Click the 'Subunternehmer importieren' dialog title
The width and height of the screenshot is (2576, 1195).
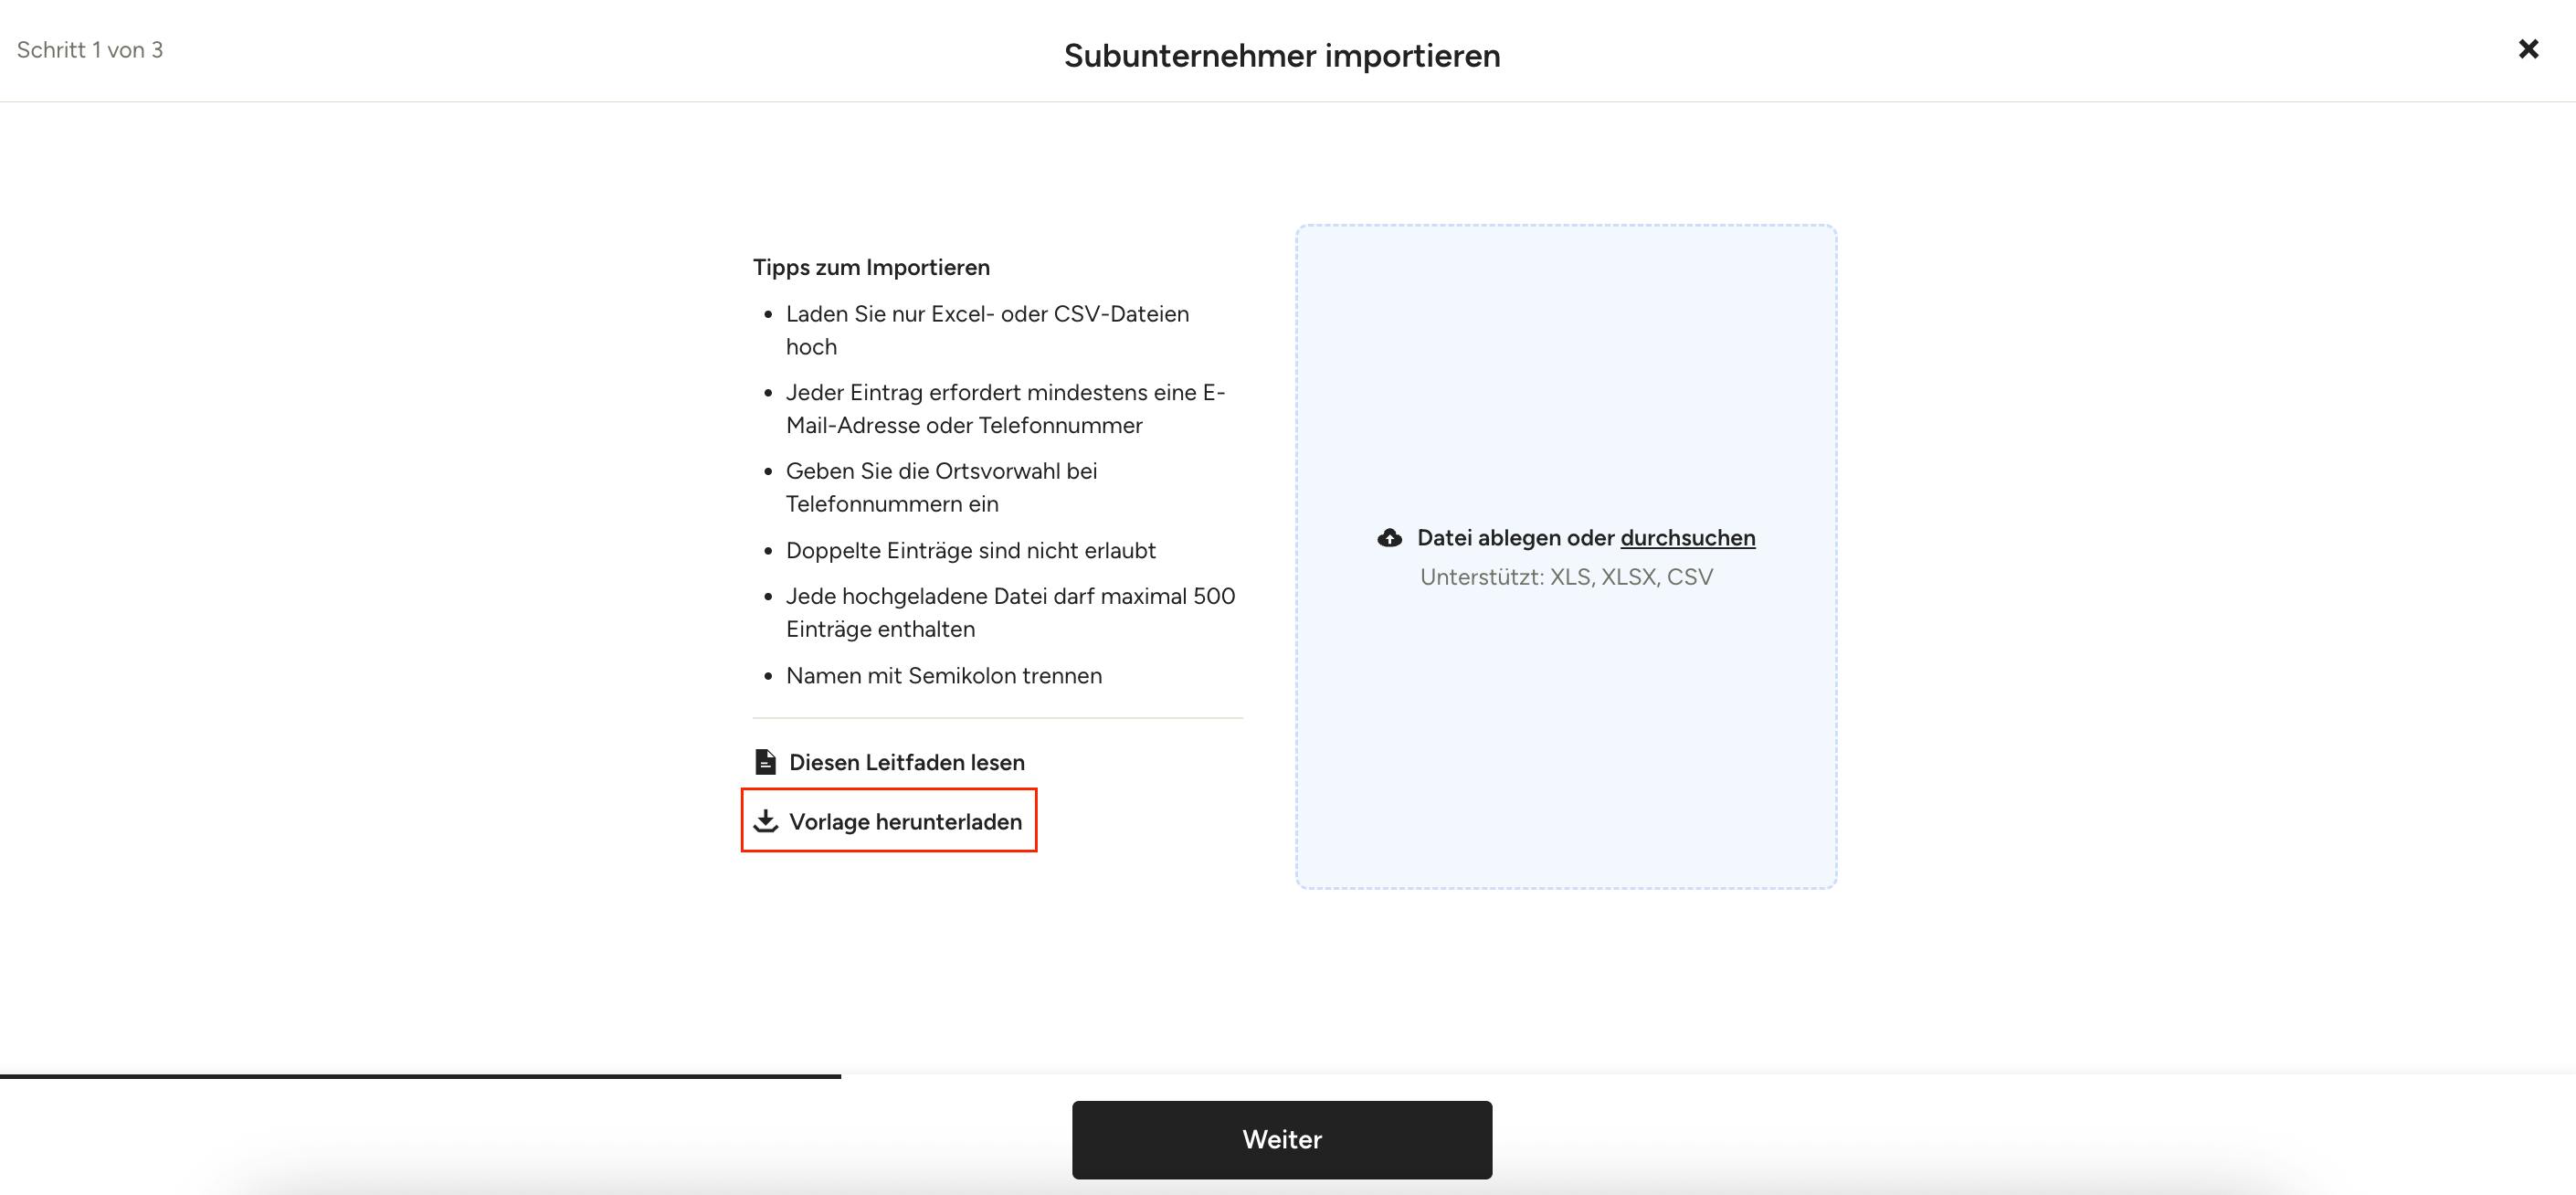tap(1282, 55)
